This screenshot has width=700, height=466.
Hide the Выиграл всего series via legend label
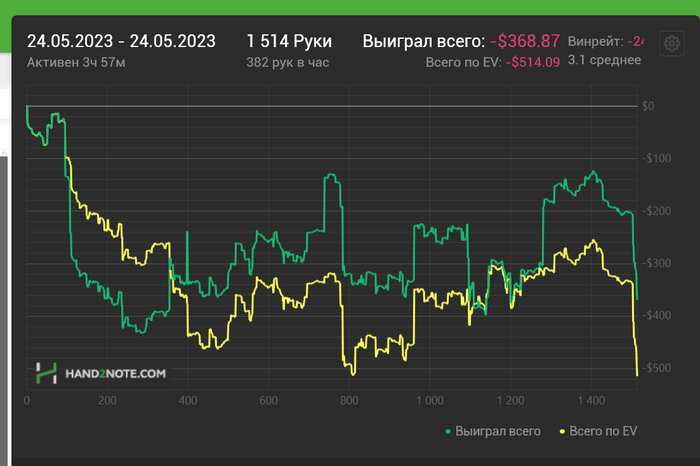tap(498, 431)
